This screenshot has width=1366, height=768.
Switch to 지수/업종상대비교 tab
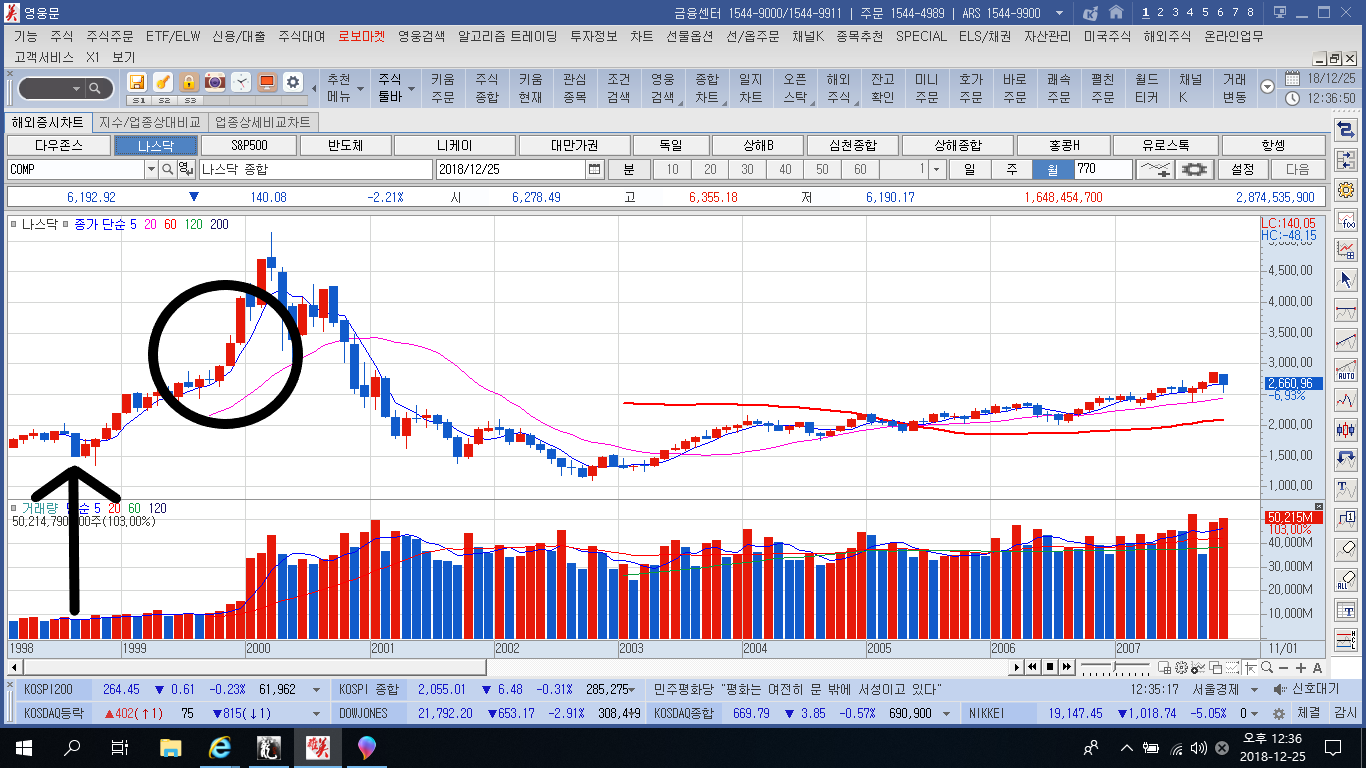(149, 122)
